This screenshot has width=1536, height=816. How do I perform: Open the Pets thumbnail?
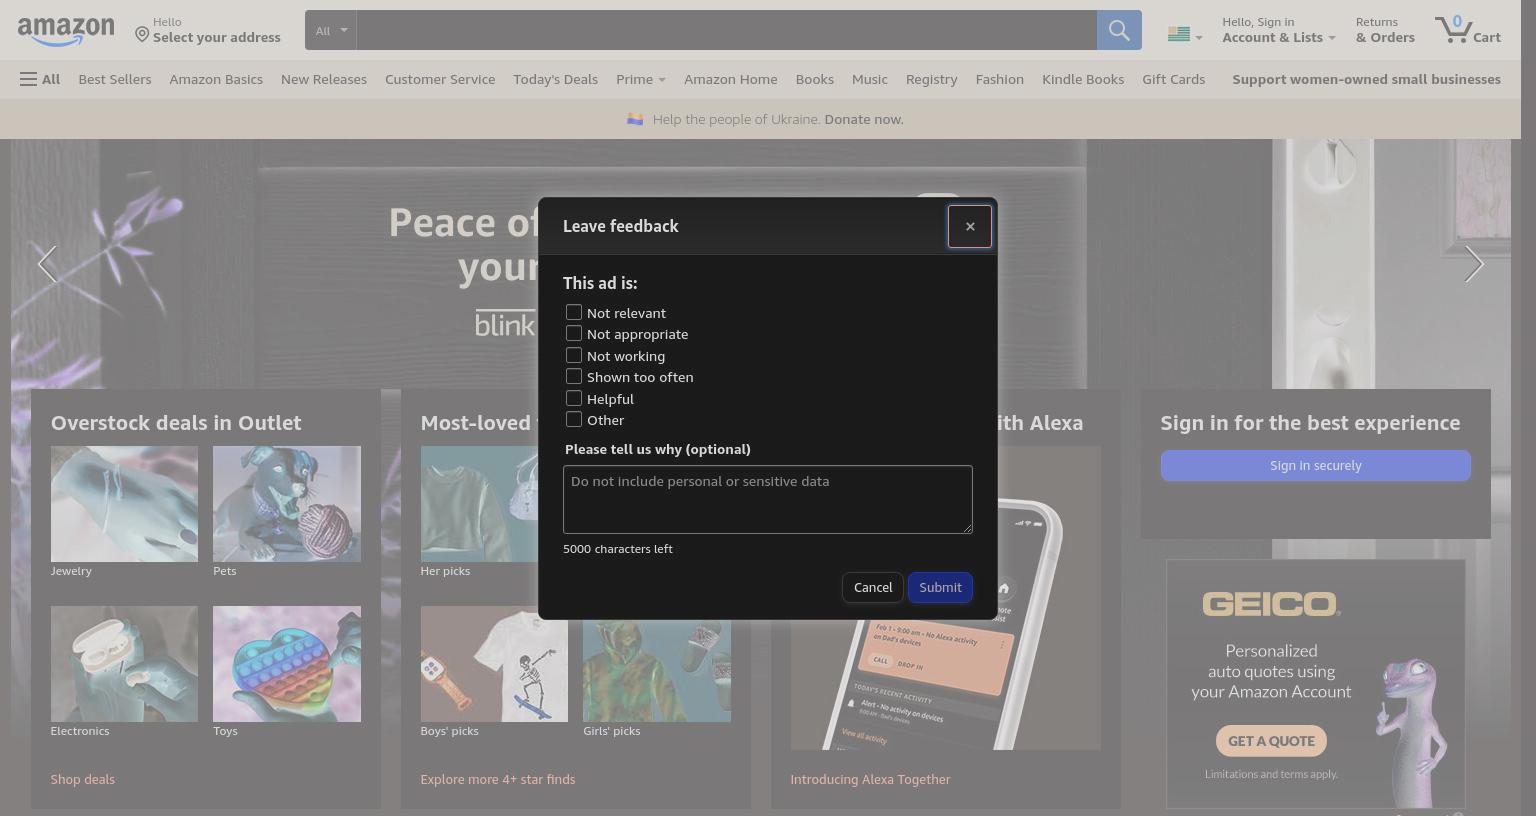tap(287, 504)
